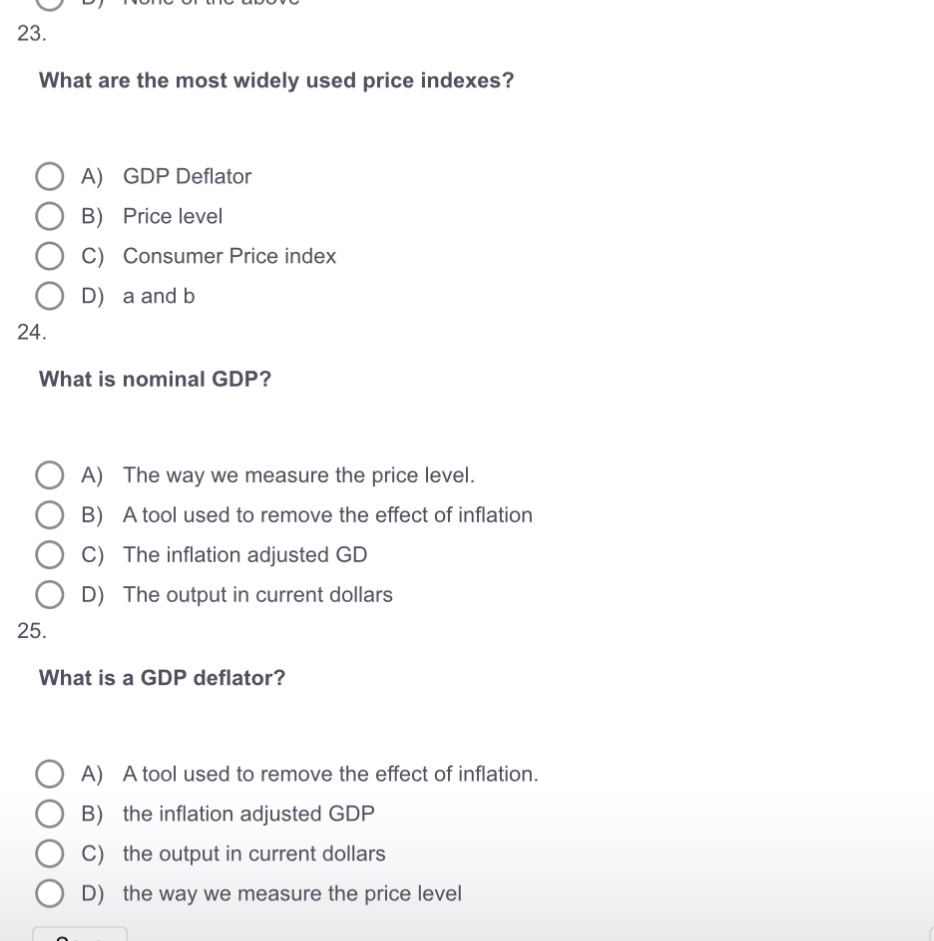Screen dimensions: 934x941
Task: Select answer B) Price level for question 23
Action: click(49, 216)
